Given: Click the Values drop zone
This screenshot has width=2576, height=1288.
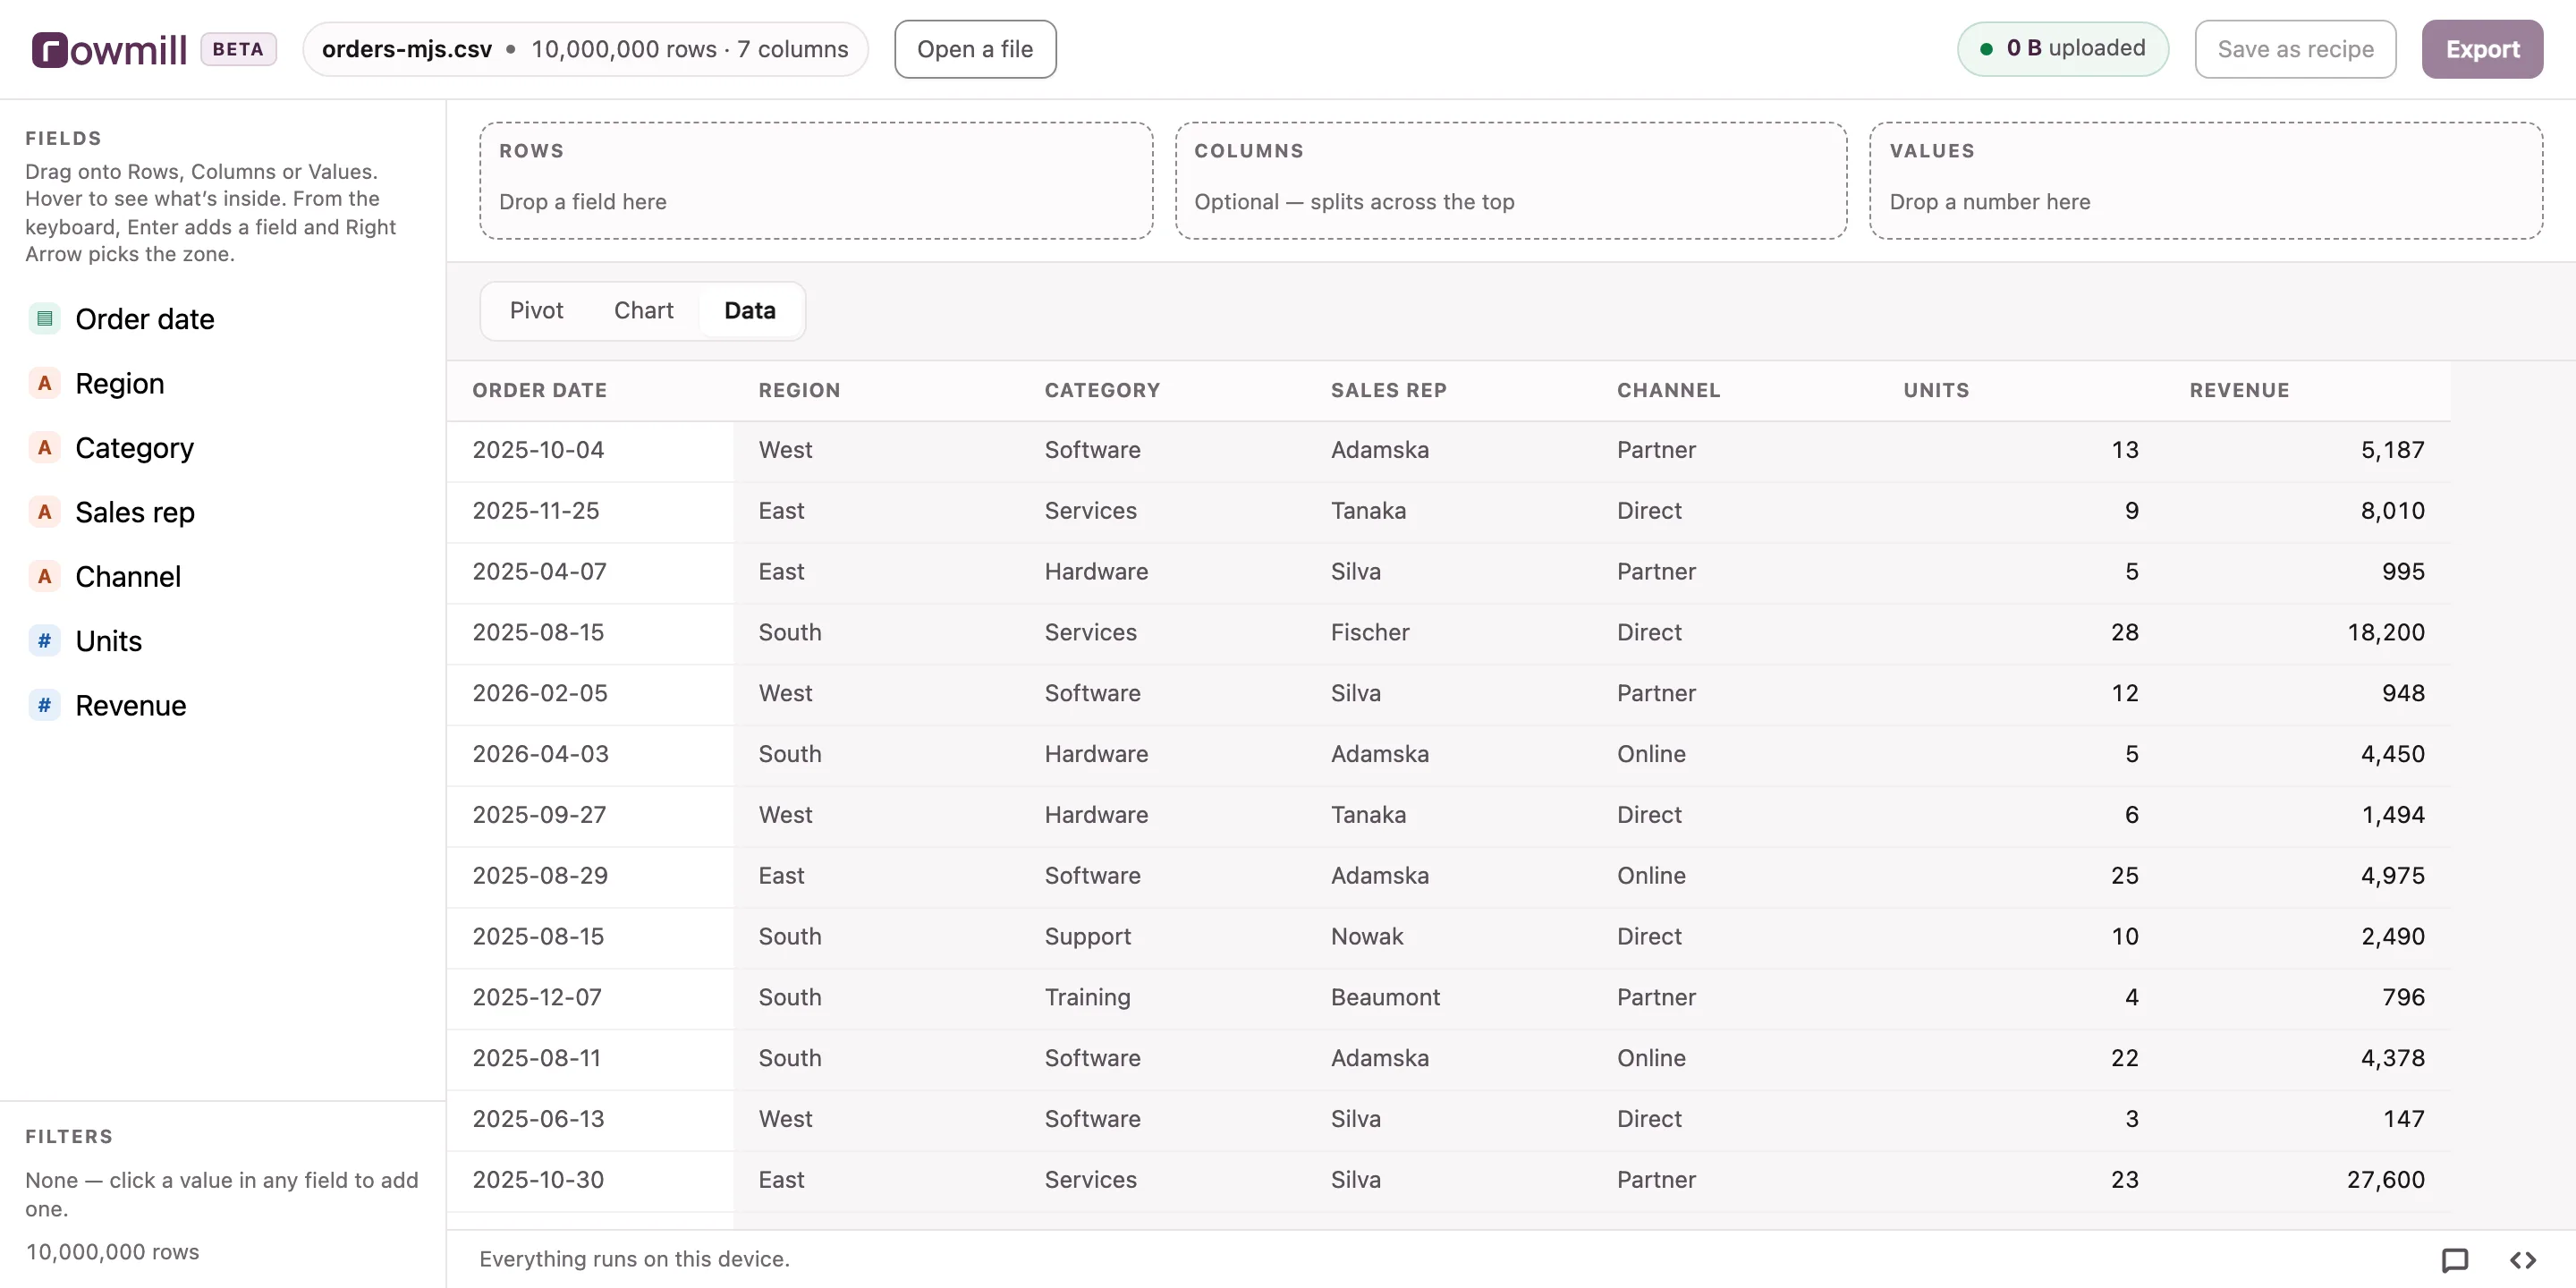Looking at the screenshot, I should (x=2206, y=181).
